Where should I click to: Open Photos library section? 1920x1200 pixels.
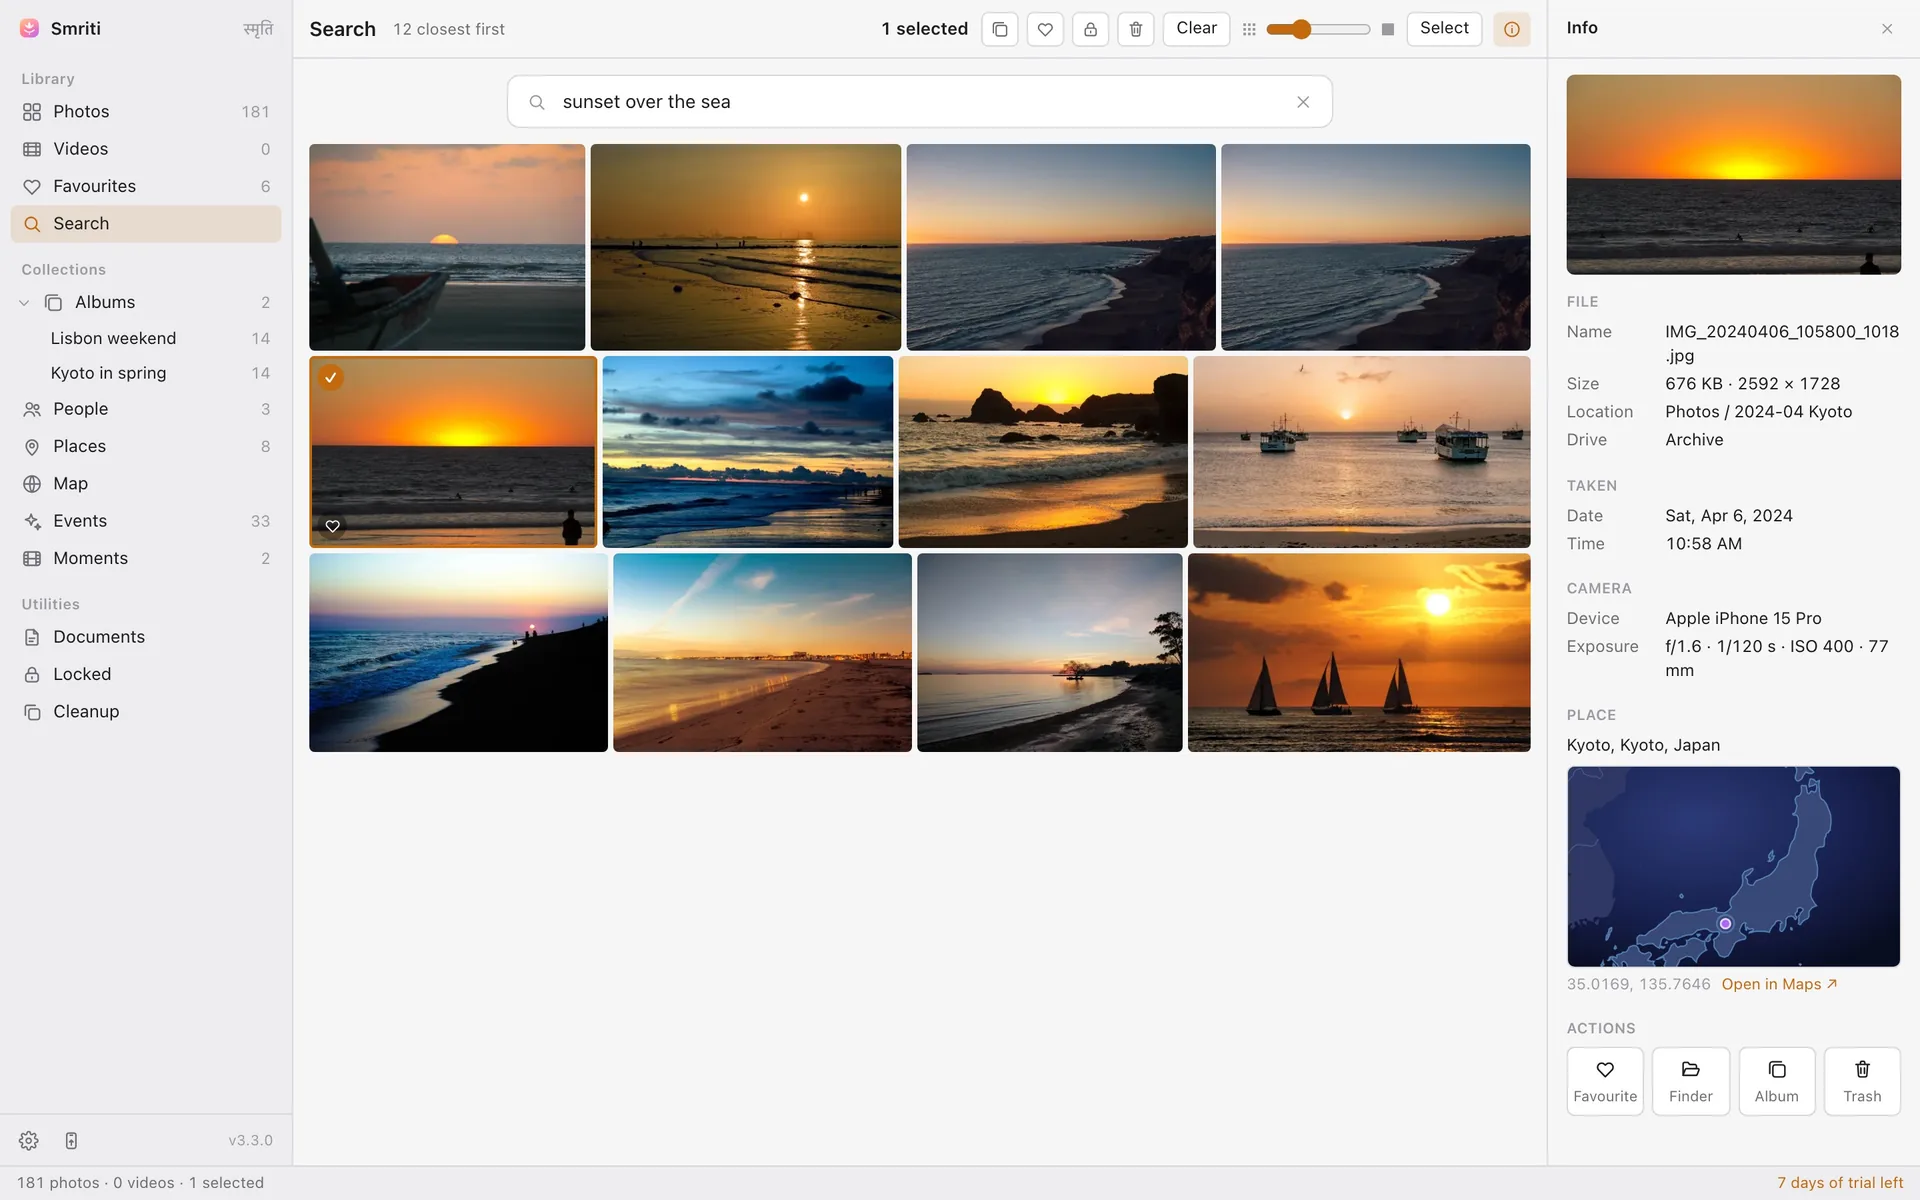[x=146, y=111]
